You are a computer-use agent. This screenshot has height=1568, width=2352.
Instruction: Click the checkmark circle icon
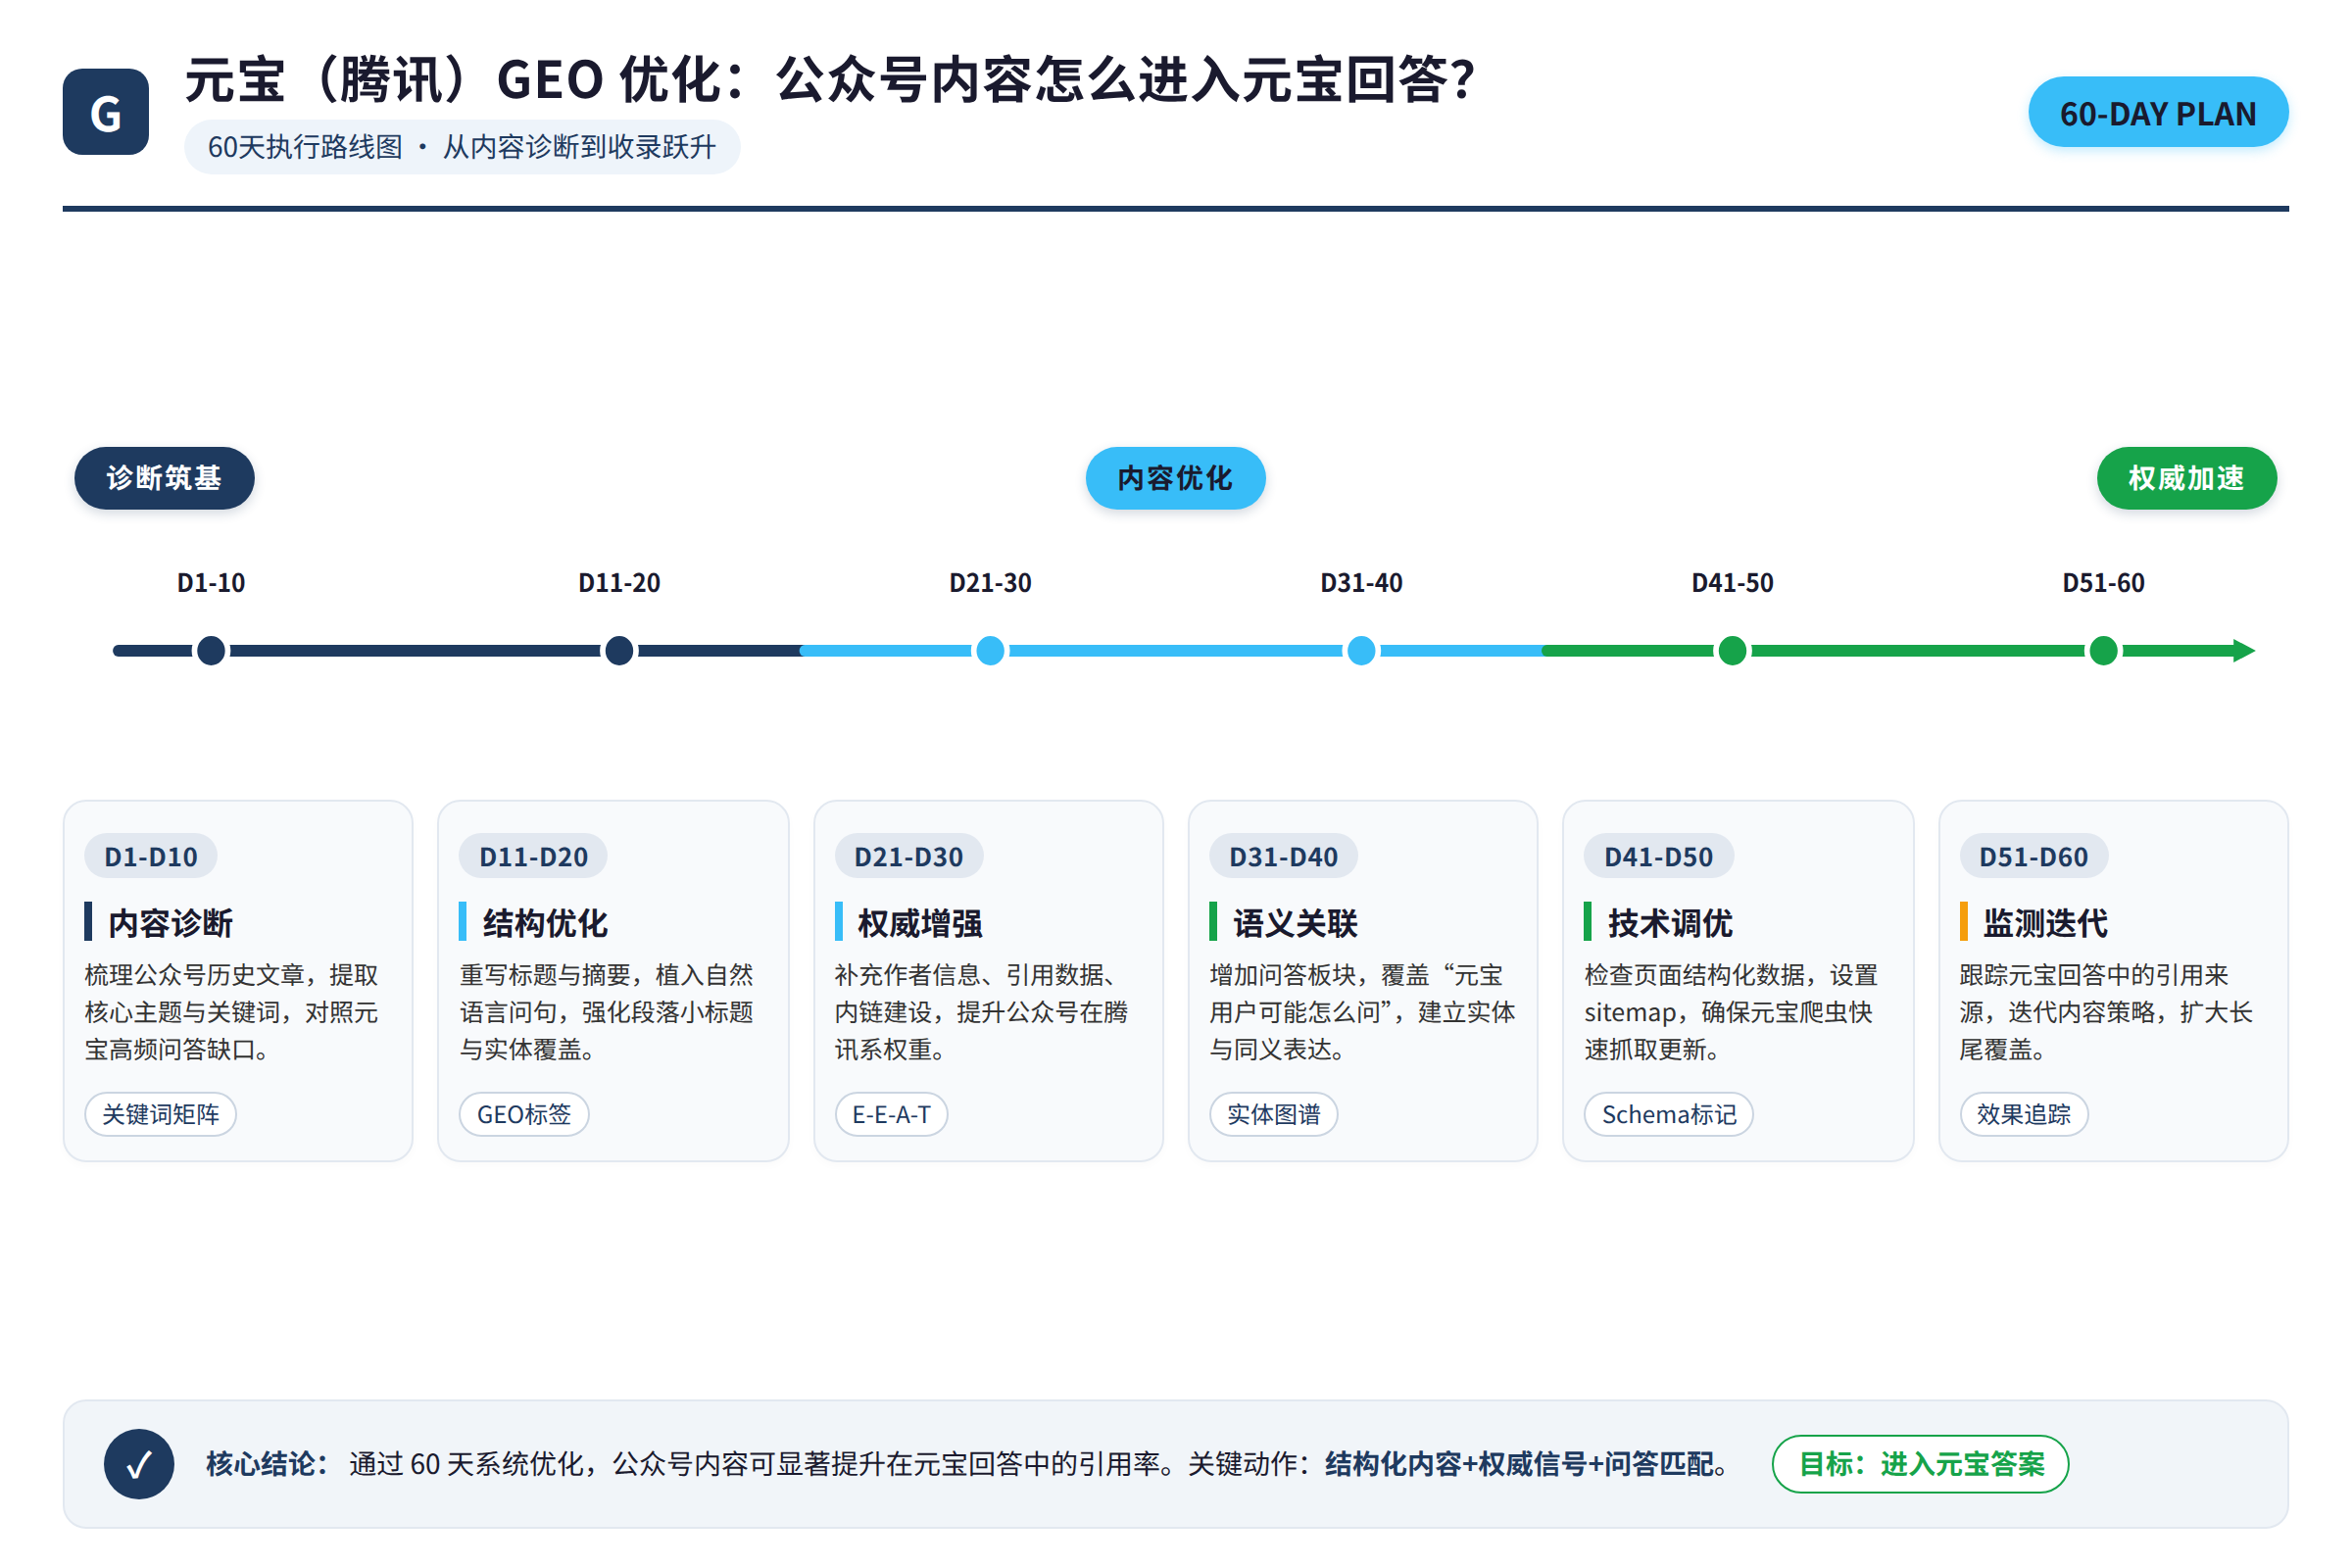click(x=139, y=1464)
